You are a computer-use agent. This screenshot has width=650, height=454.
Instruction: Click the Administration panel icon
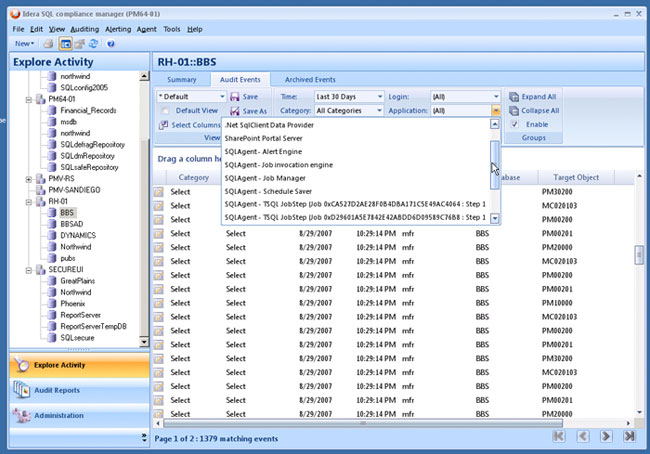coord(22,415)
